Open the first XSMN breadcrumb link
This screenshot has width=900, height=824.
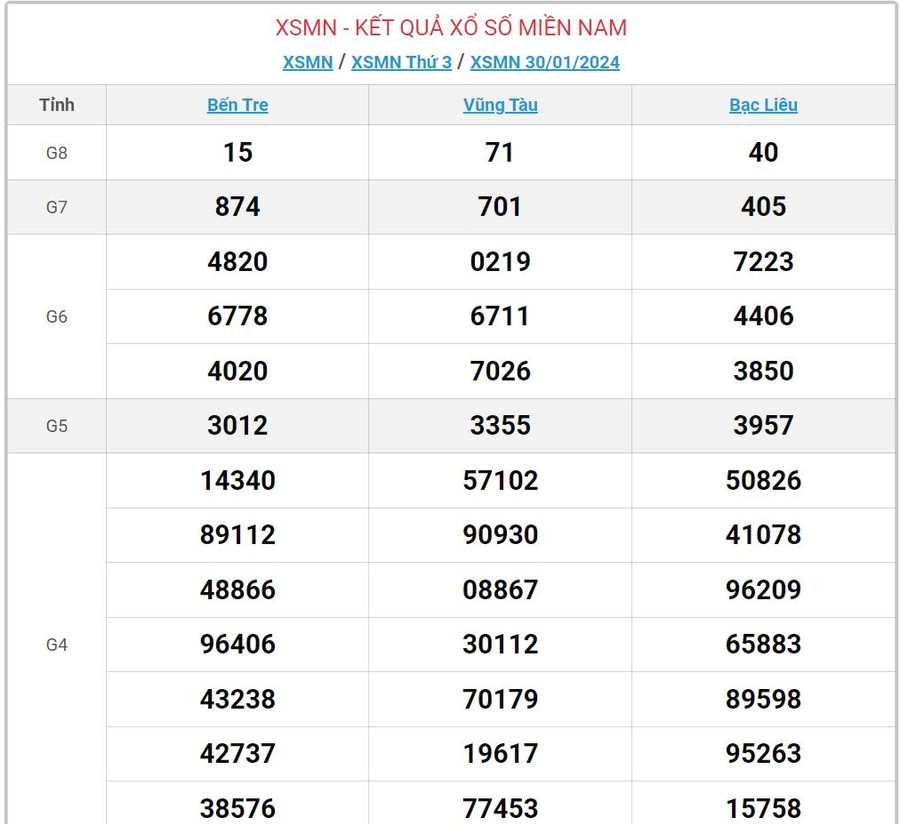(307, 62)
